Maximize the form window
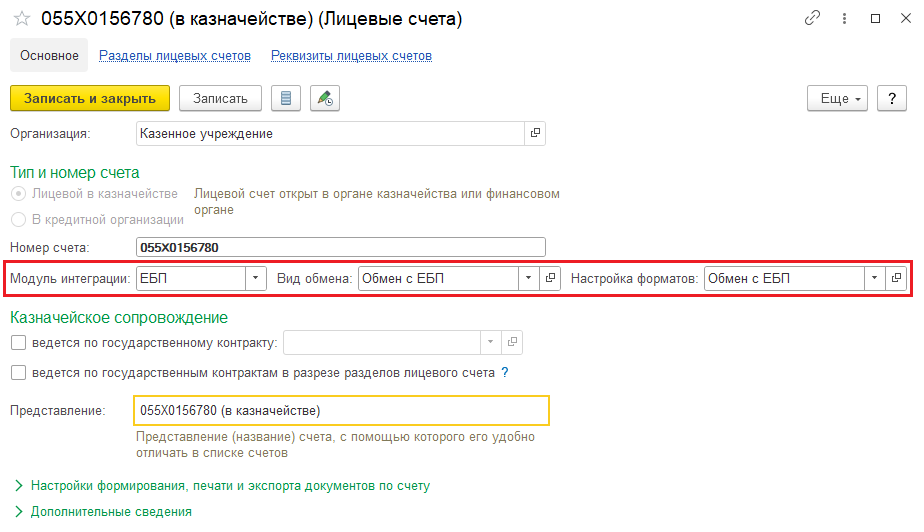The height and width of the screenshot is (532, 924). point(876,19)
